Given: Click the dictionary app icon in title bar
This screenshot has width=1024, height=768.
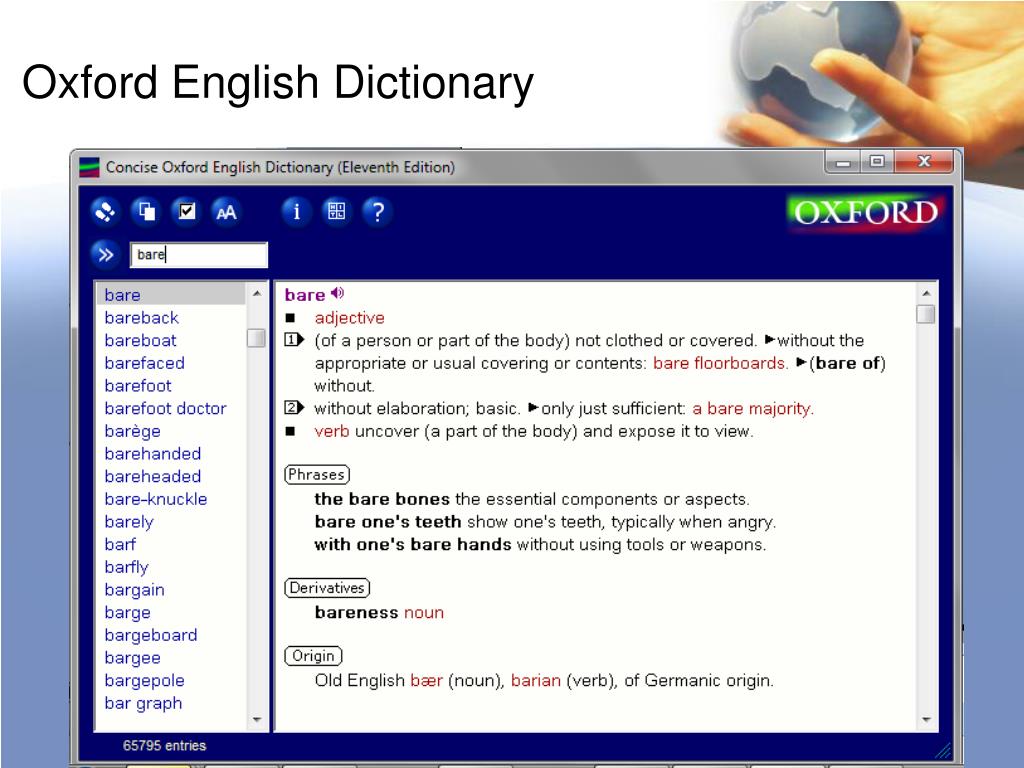Looking at the screenshot, I should [89, 168].
